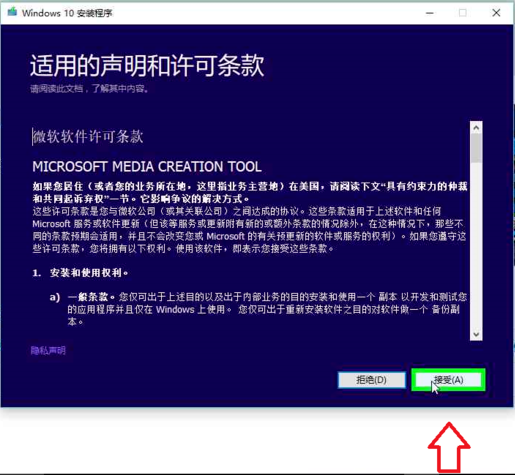Close the Windows 10 setup window
The image size is (515, 475).
(496, 13)
